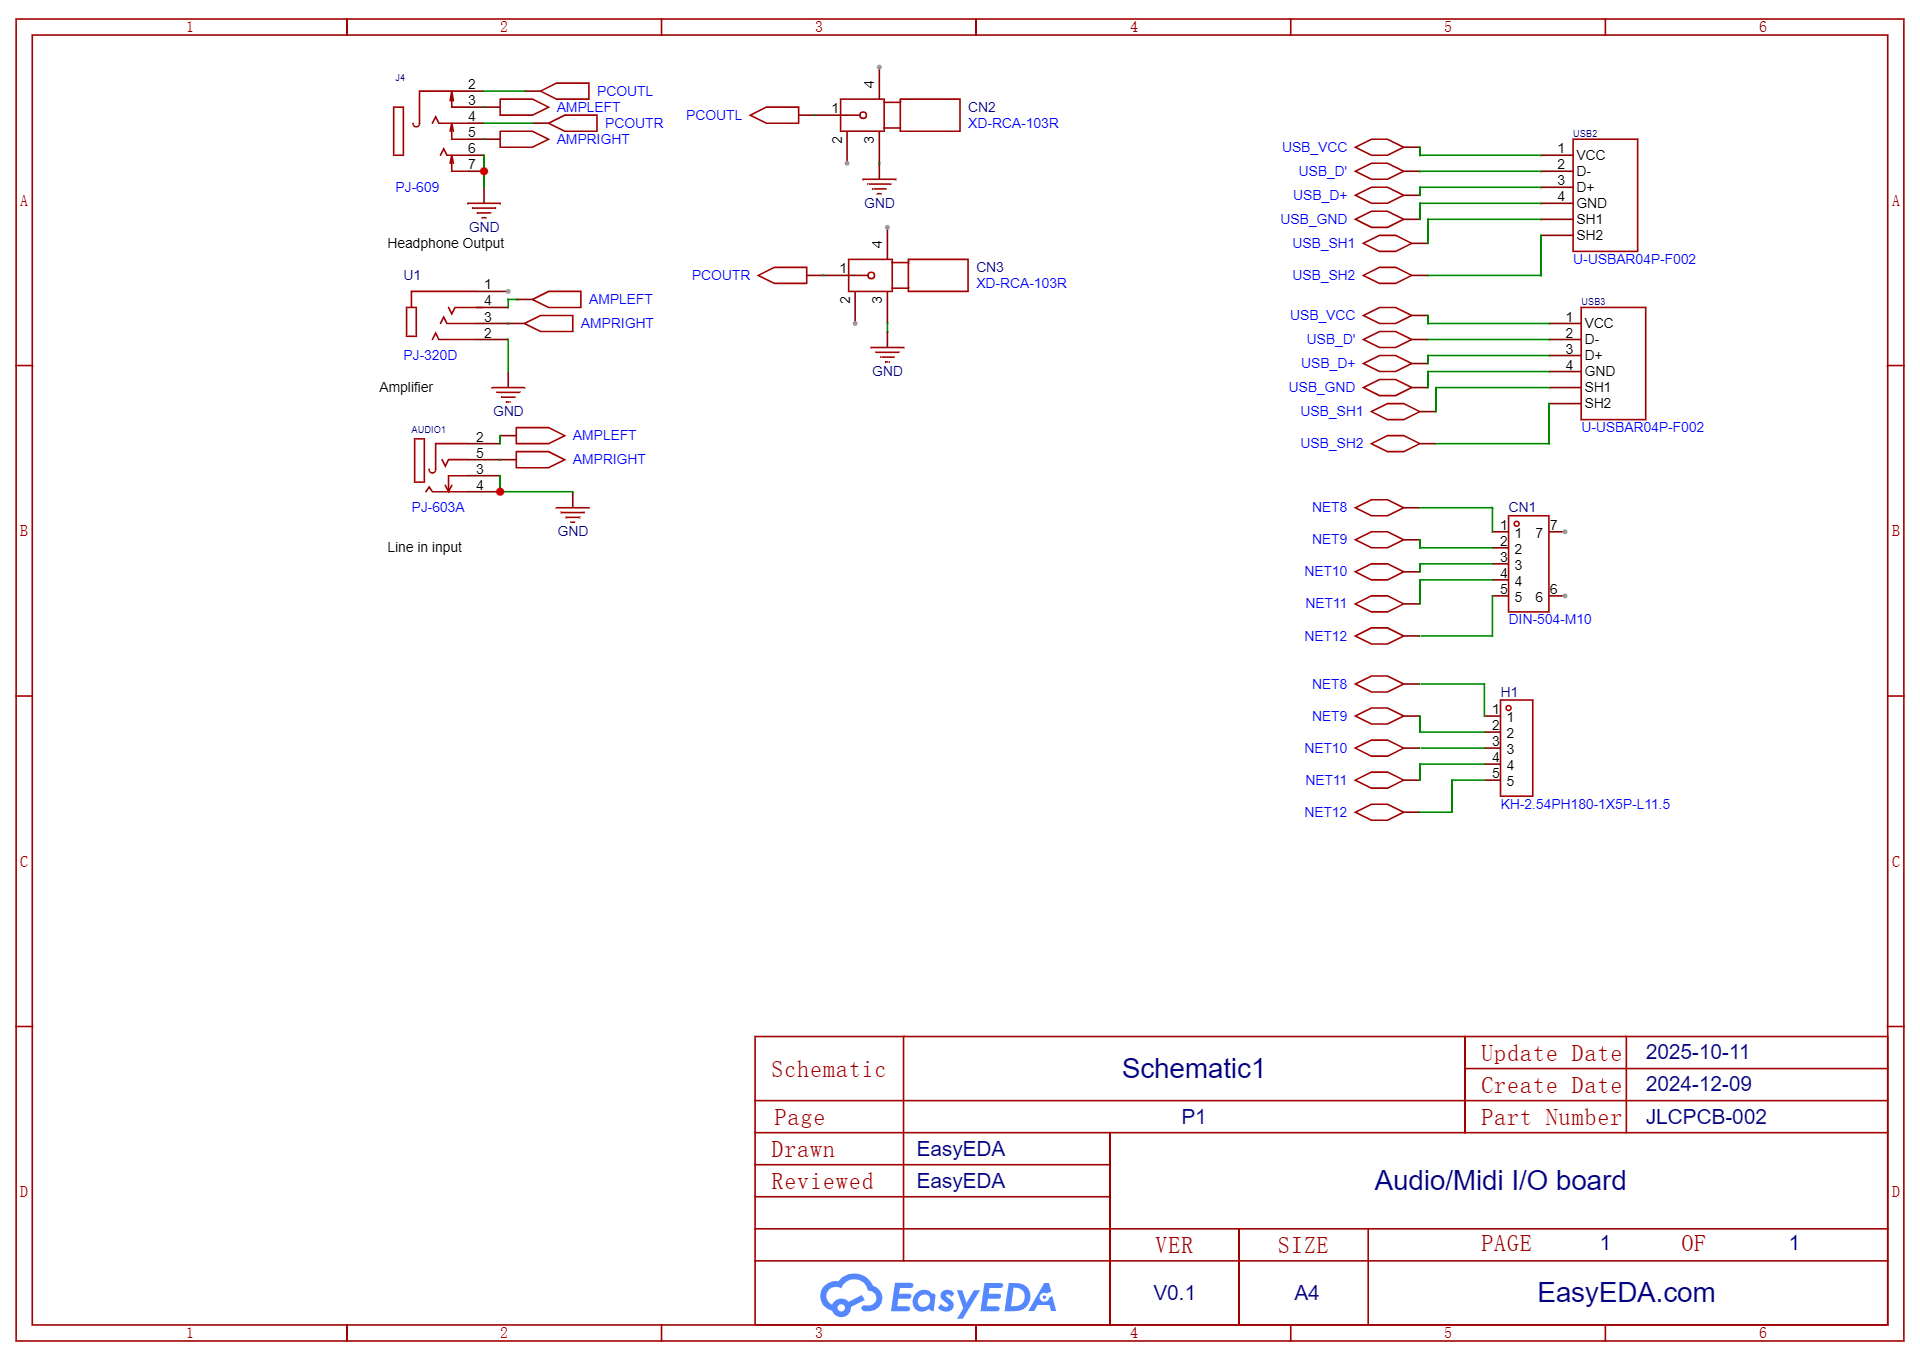Viewport: 1920px width, 1360px height.
Task: Select the H1 pin header symbol
Action: click(x=1516, y=748)
